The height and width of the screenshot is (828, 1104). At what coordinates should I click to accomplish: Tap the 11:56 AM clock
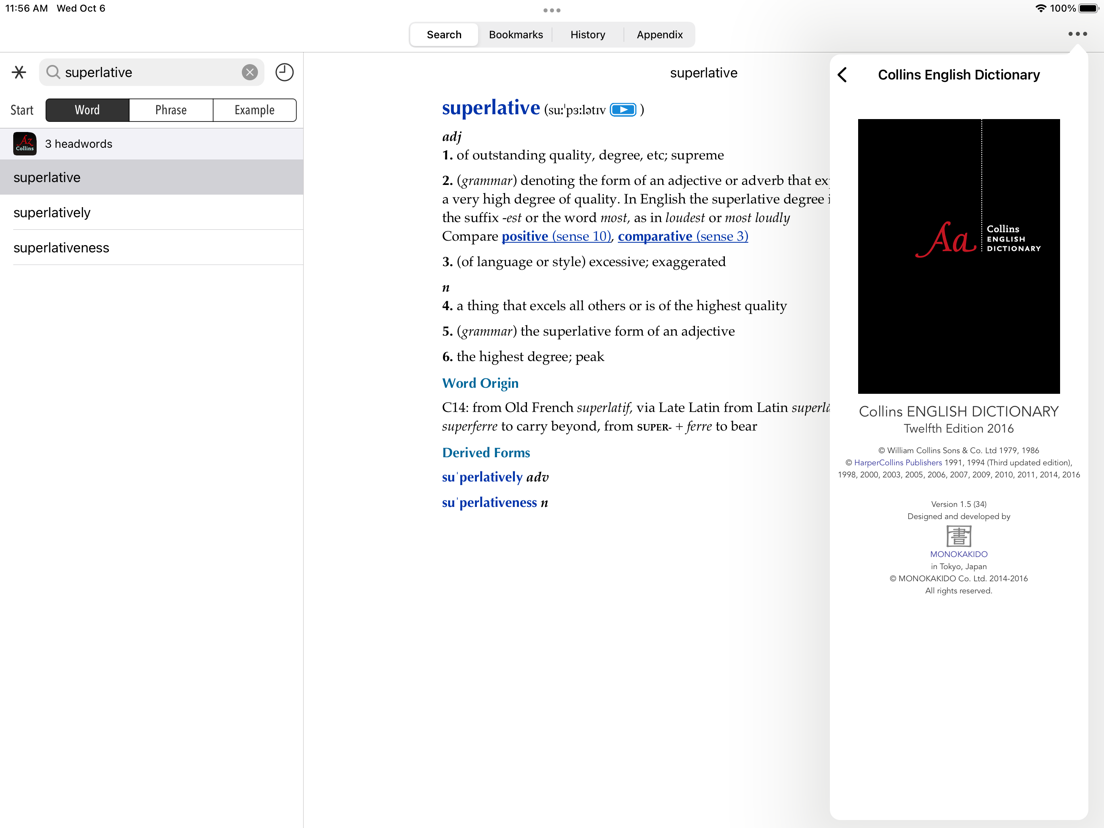point(27,8)
